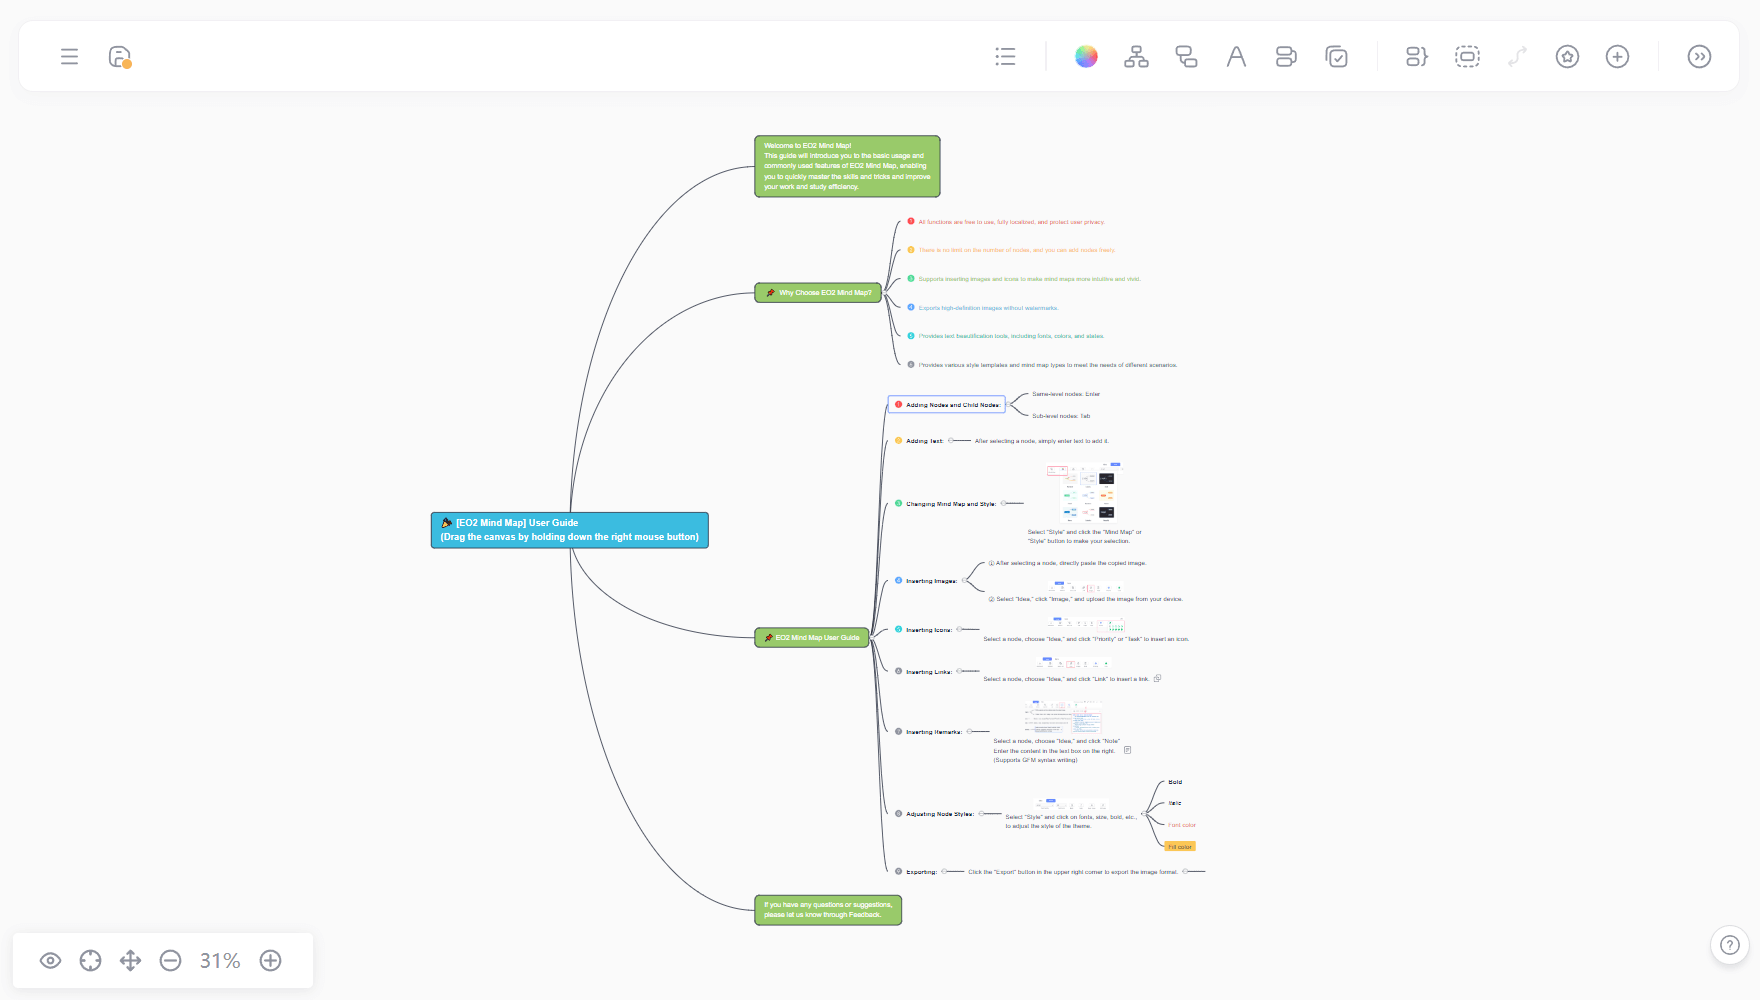
Task: Open the outline list view
Action: 1005,57
